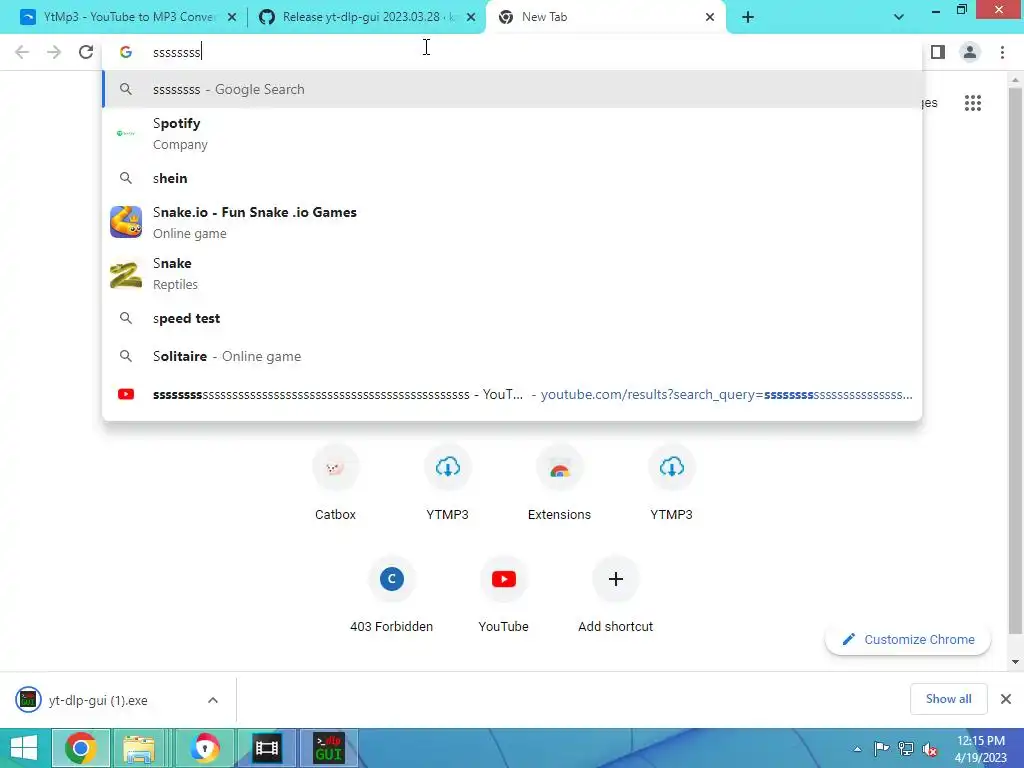Toggle the side panel icon
The image size is (1024, 768).
click(938, 52)
